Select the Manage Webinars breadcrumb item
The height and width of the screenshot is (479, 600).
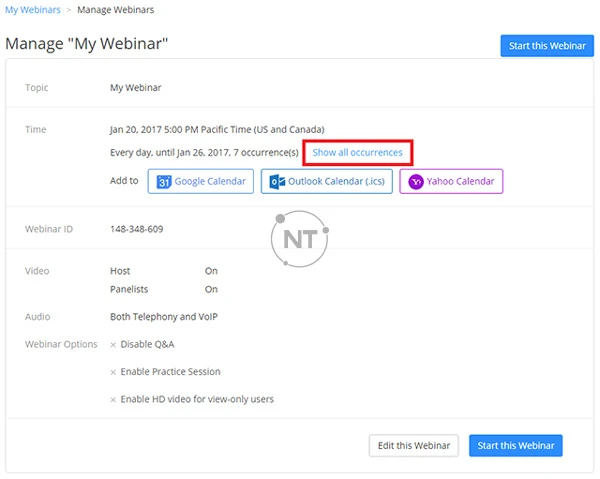[117, 10]
